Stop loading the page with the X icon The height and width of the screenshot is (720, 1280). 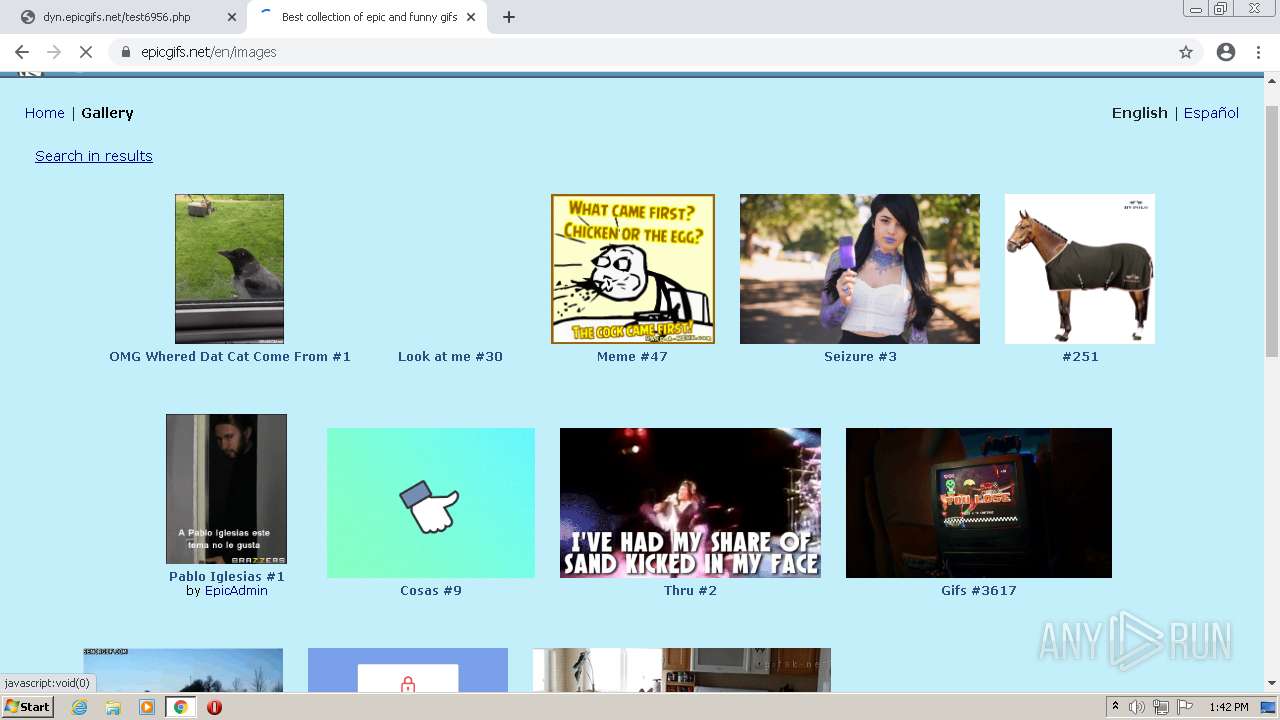[86, 52]
